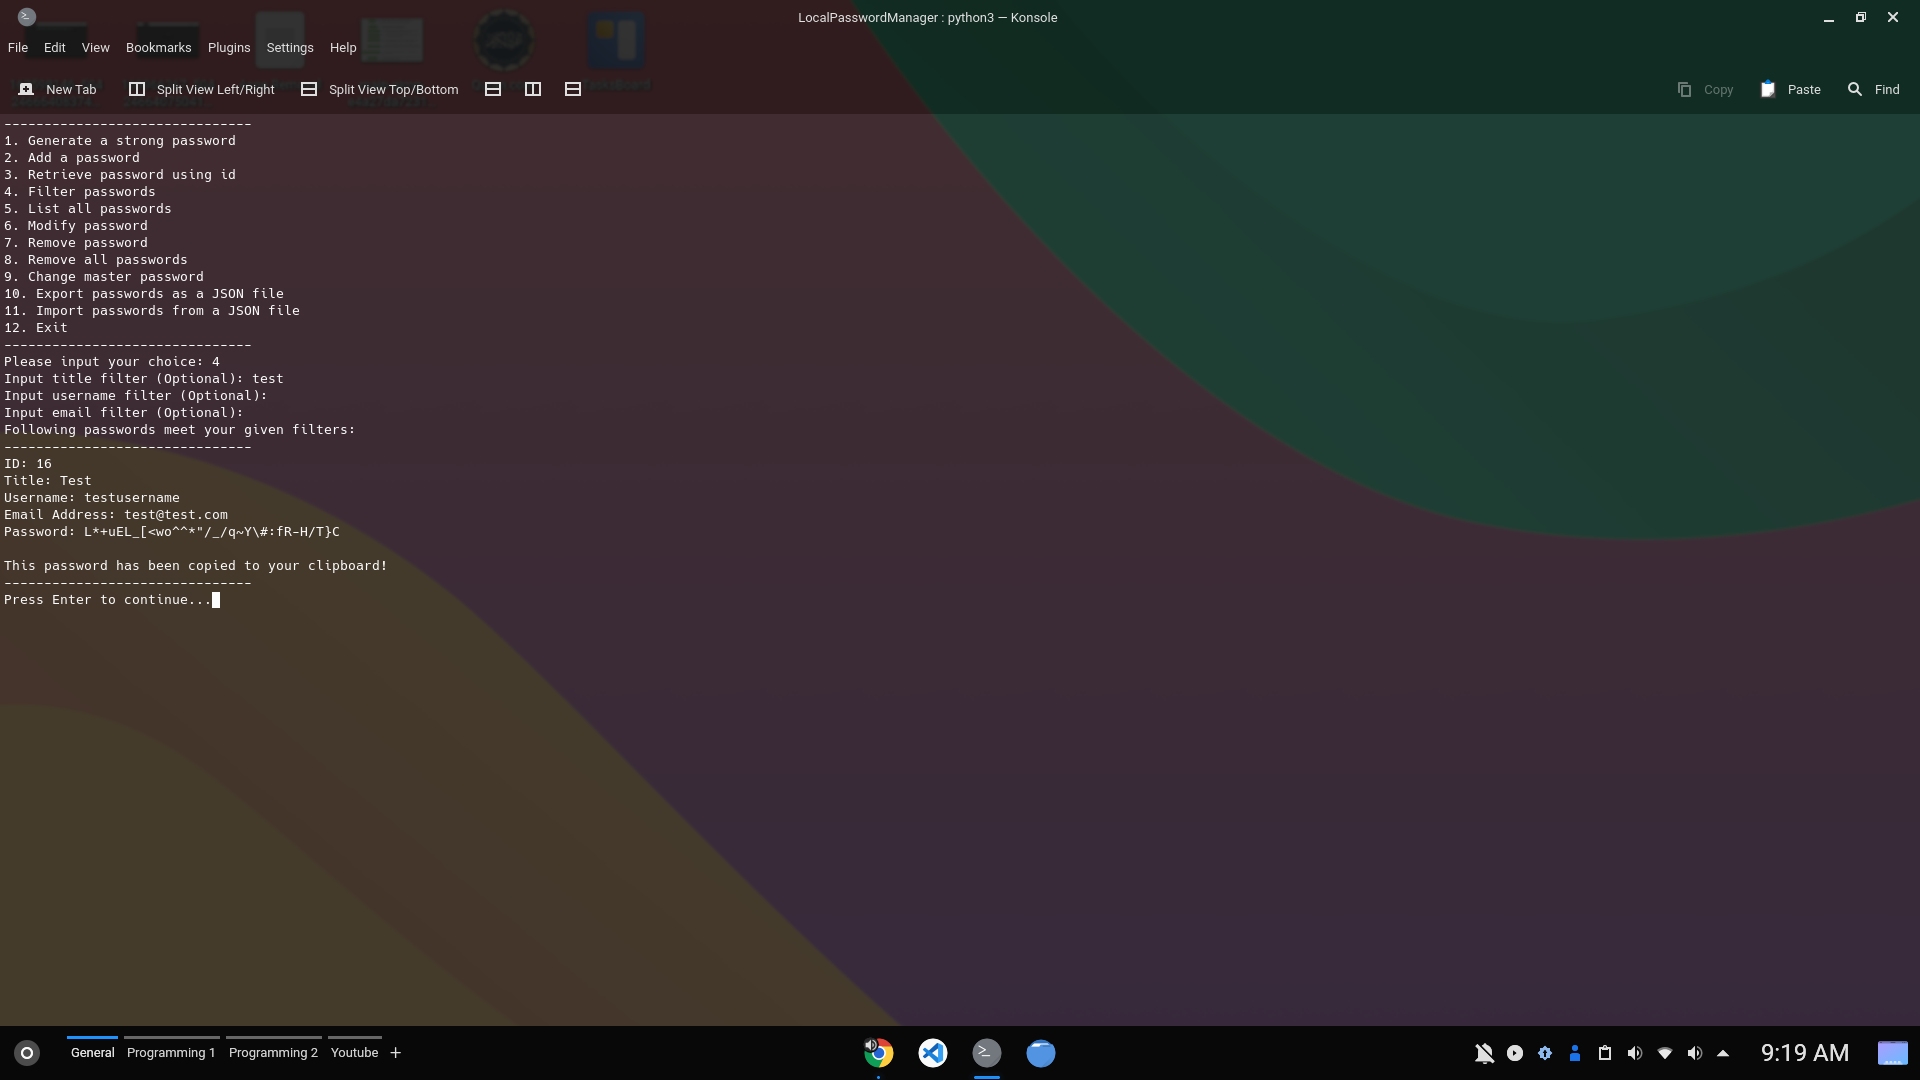
Task: Switch to Programming 1 virtual desktop
Action: click(171, 1052)
